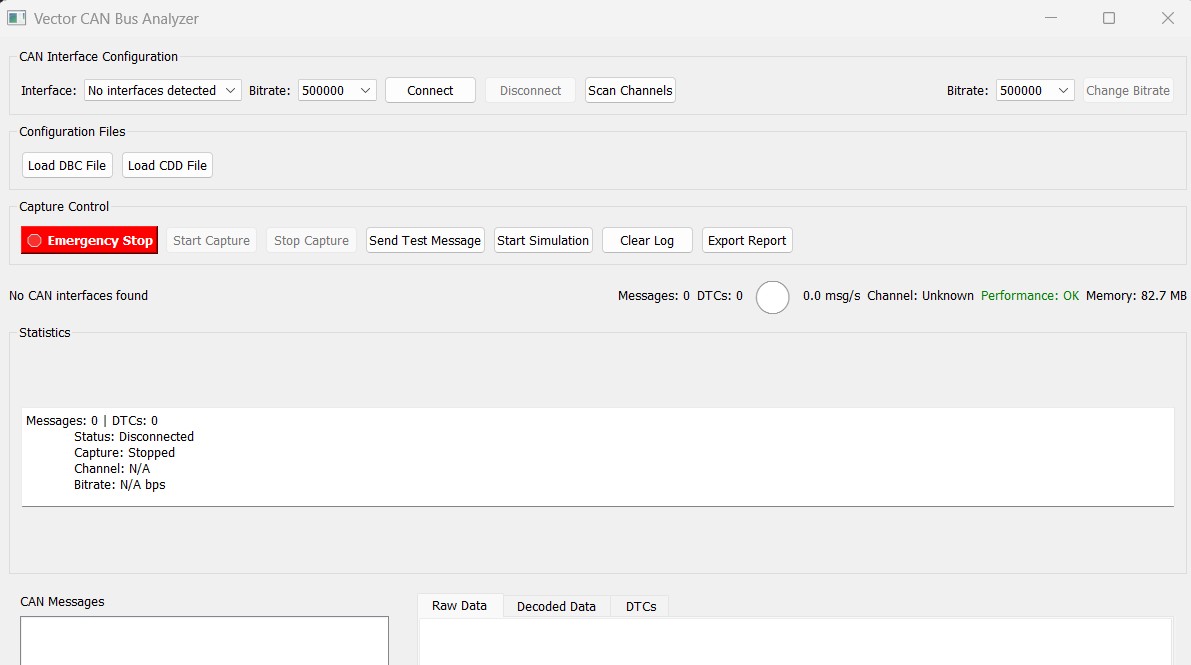Click Scan Channels button

coord(630,91)
